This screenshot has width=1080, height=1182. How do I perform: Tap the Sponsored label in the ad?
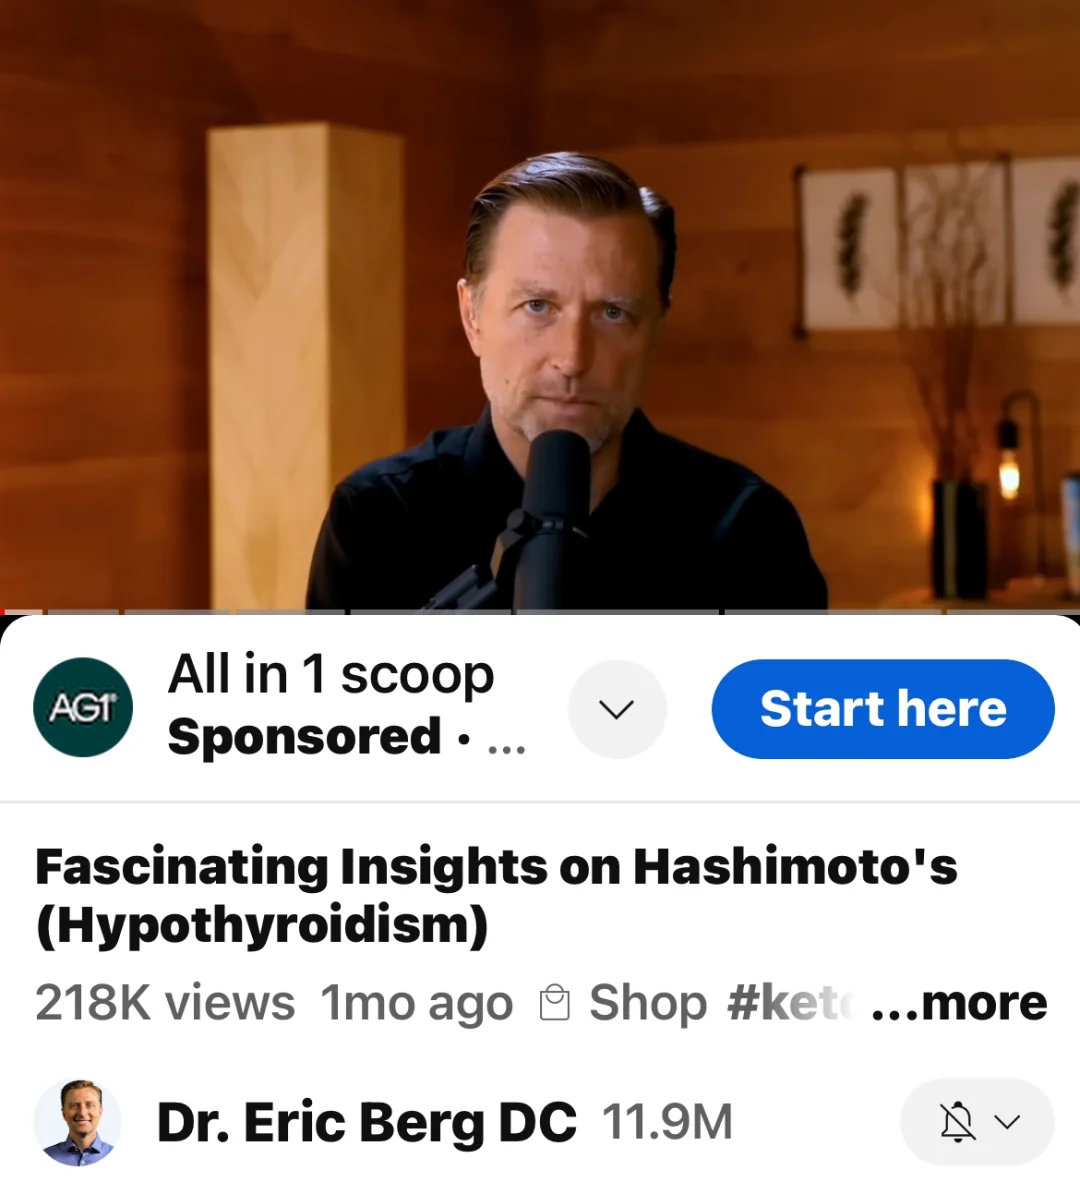[304, 736]
